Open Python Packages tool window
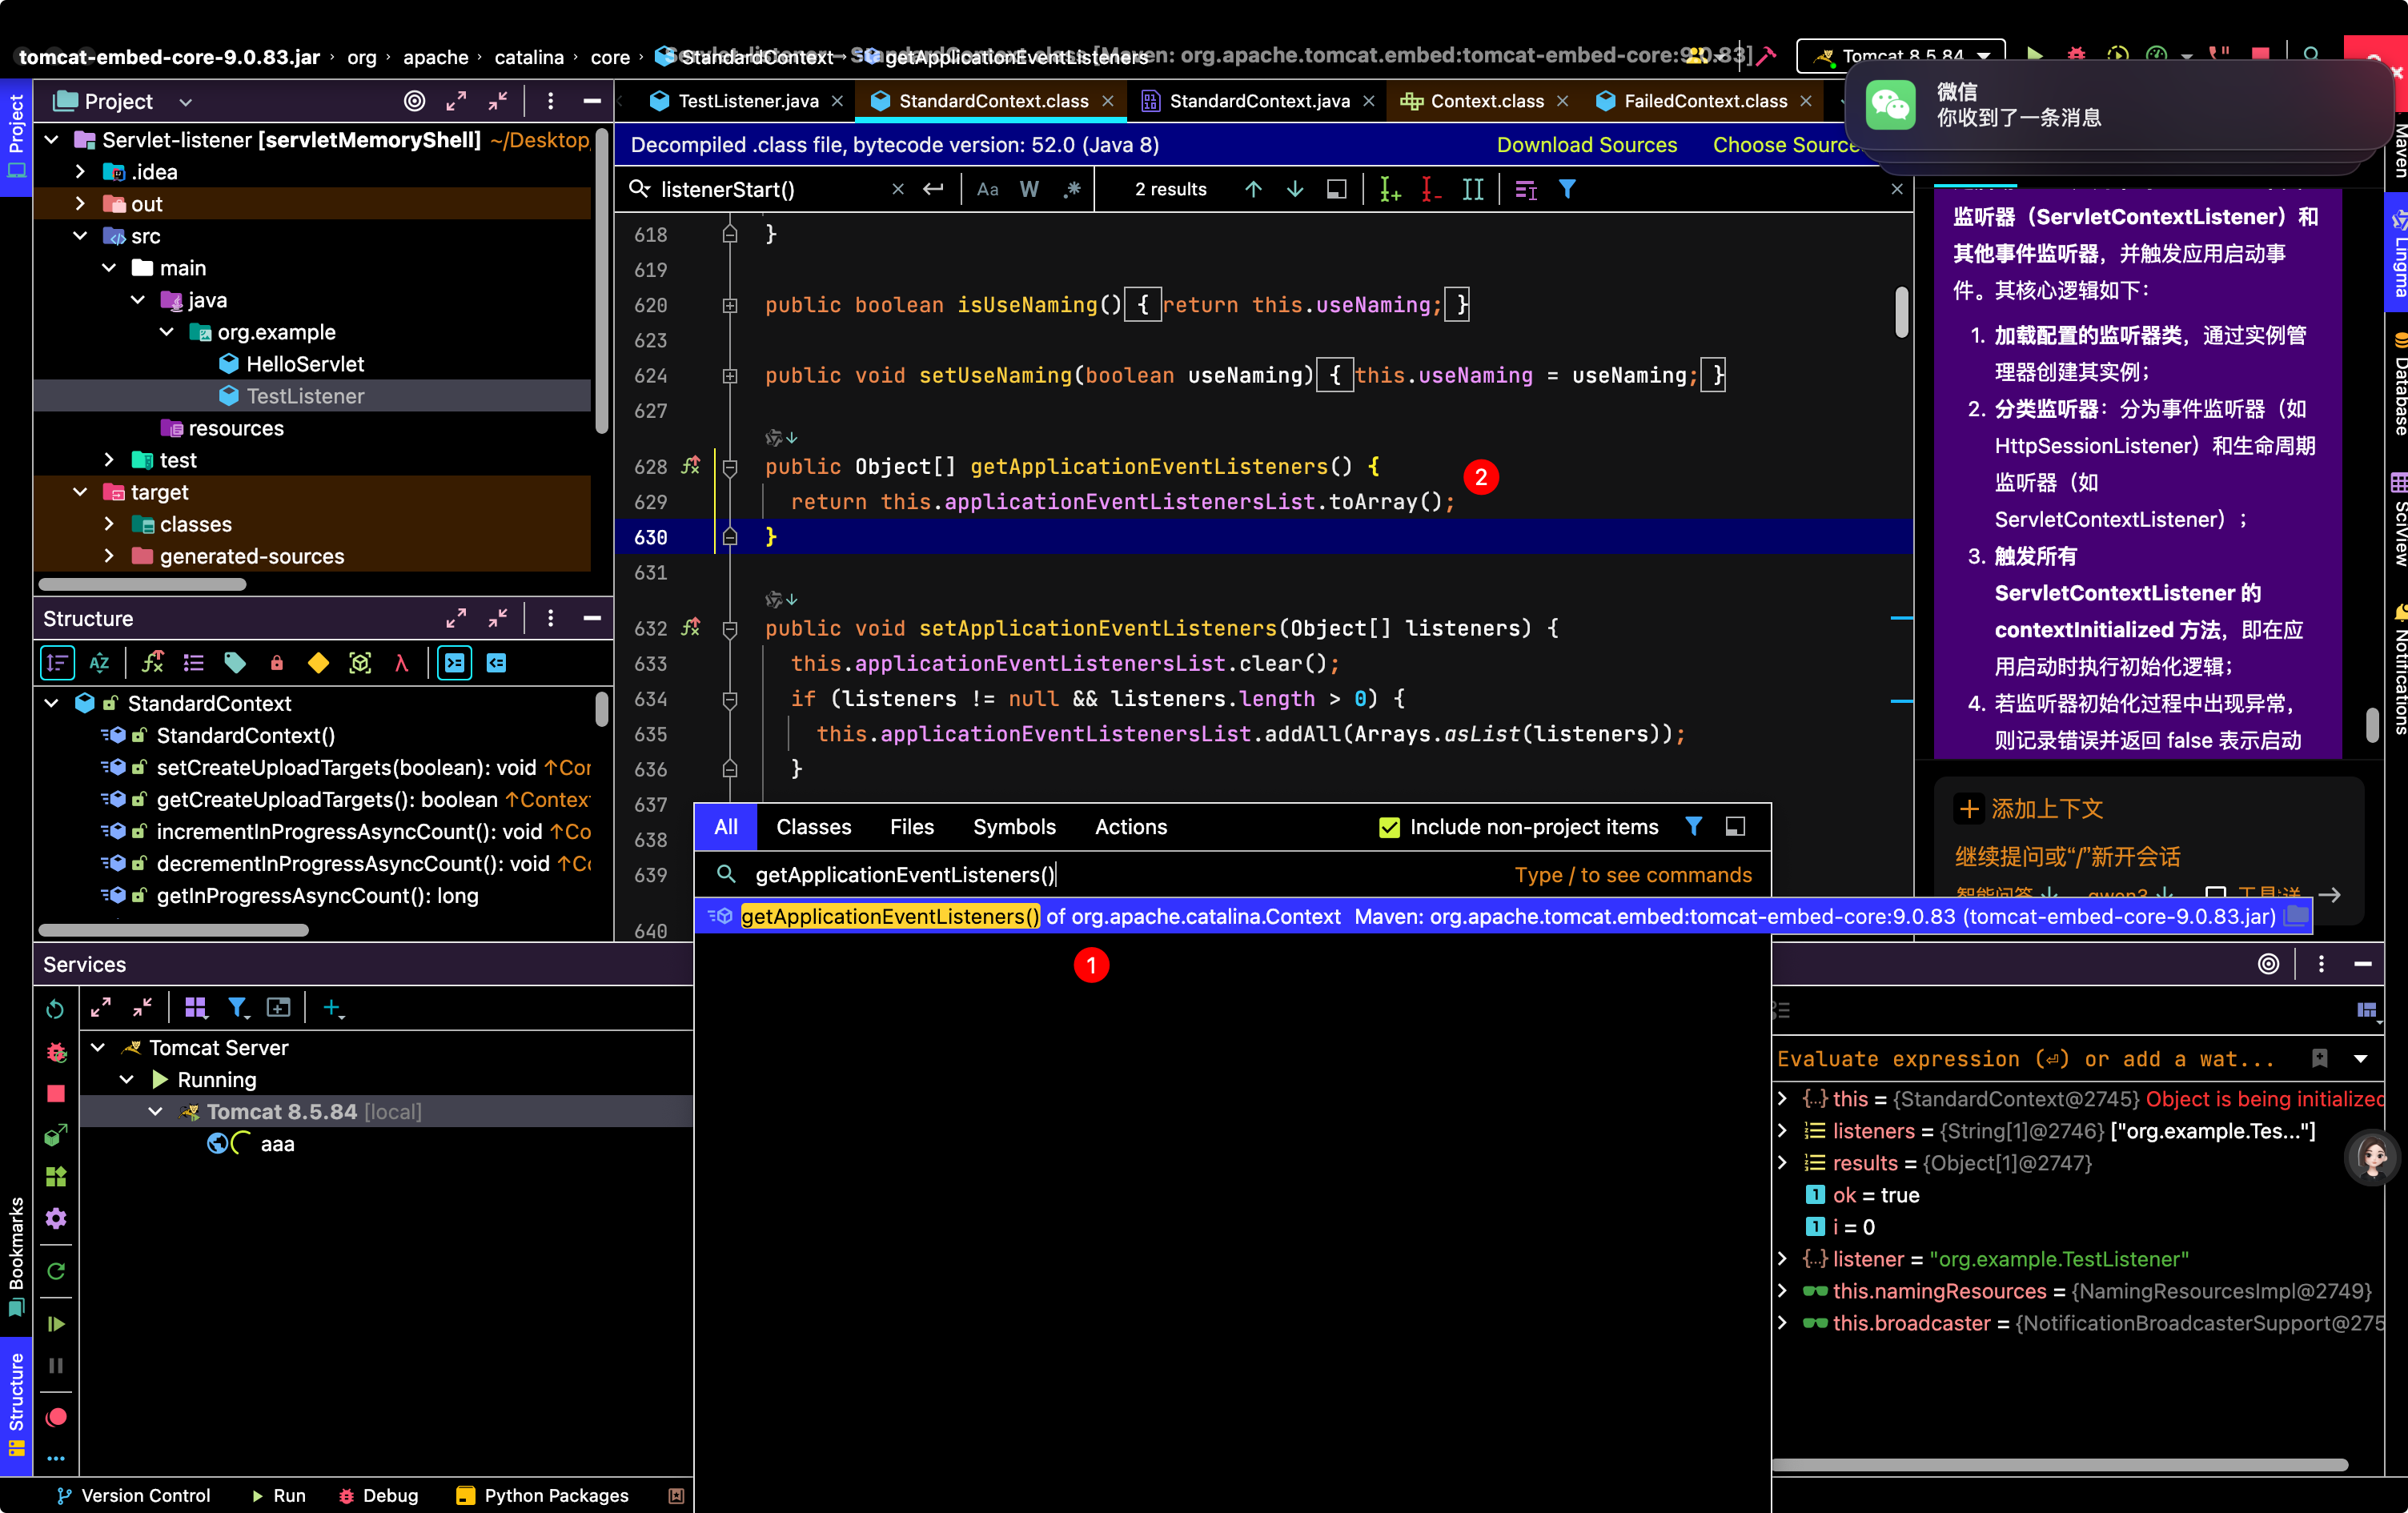 543,1496
